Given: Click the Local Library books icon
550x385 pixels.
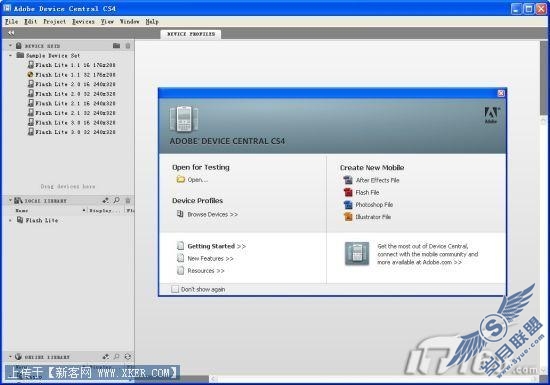Looking at the screenshot, I should coord(18,201).
